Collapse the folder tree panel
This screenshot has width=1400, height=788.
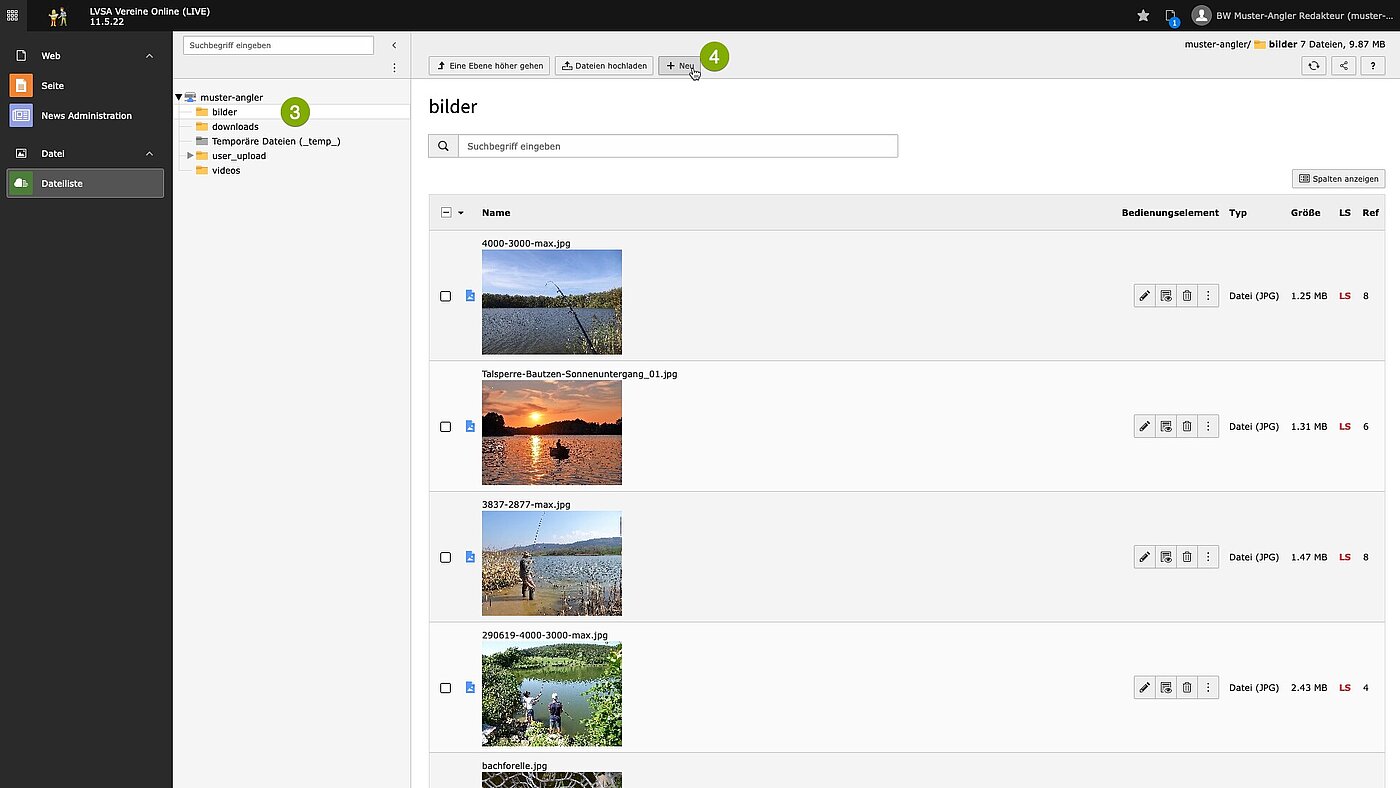(394, 45)
